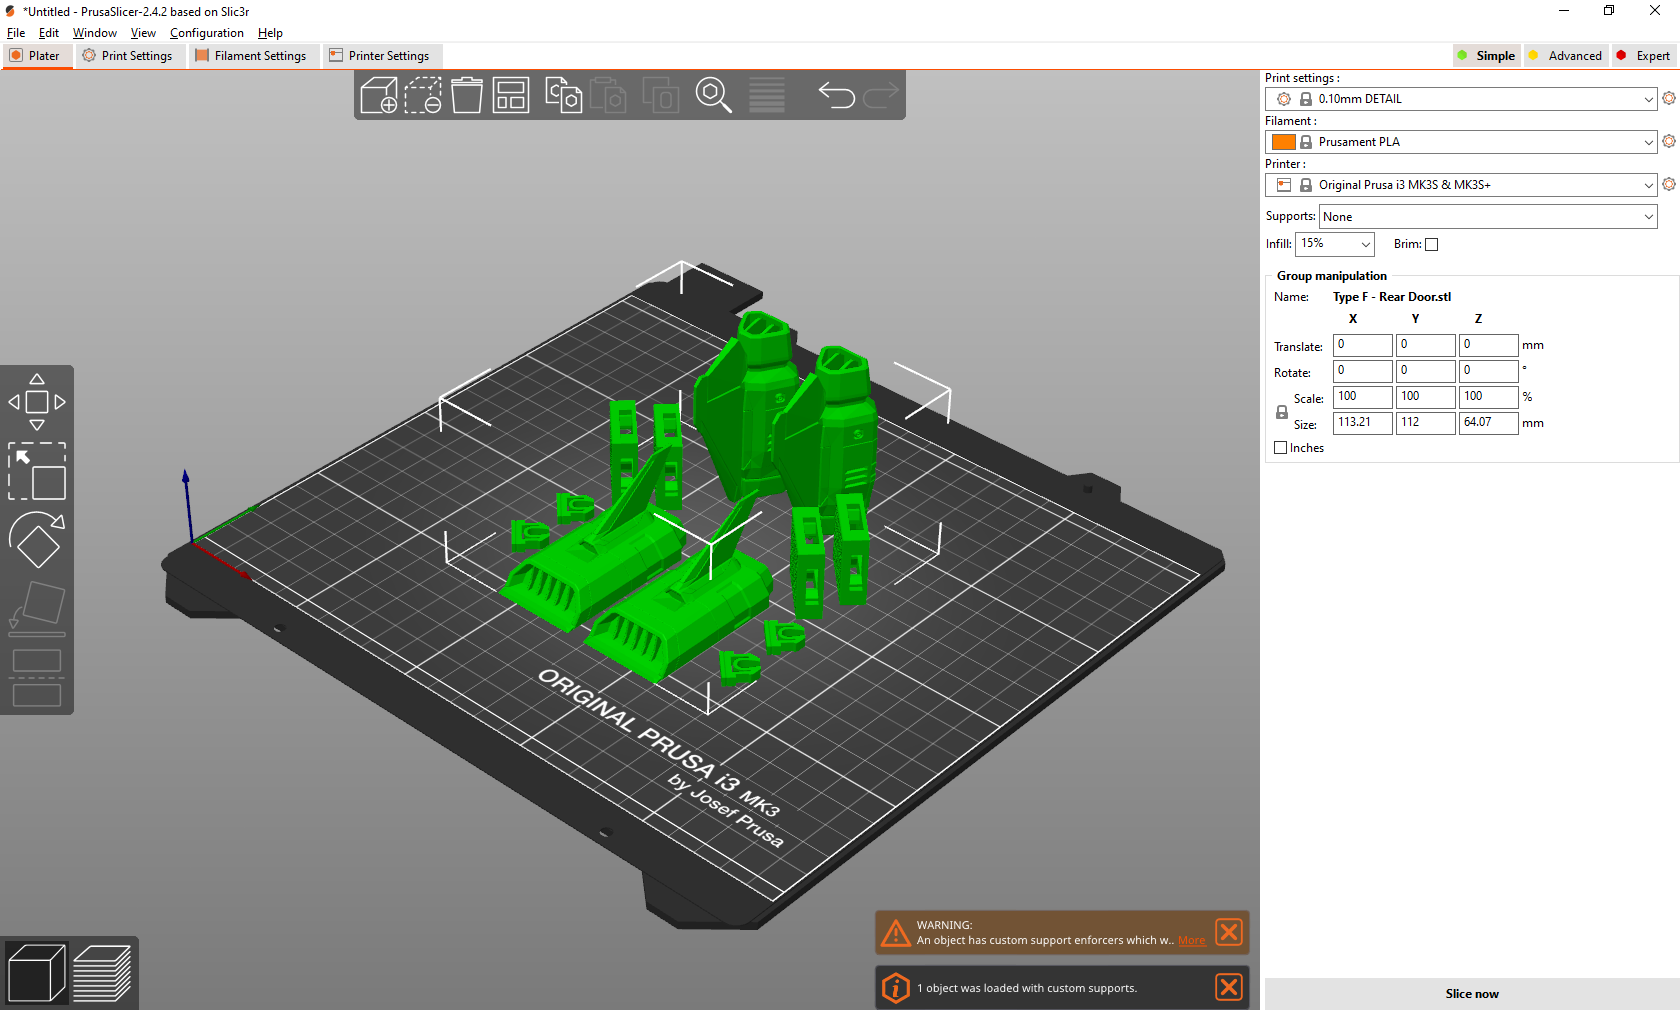Check the Inches checkbox
Viewport: 1680px width, 1010px height.
(x=1281, y=448)
